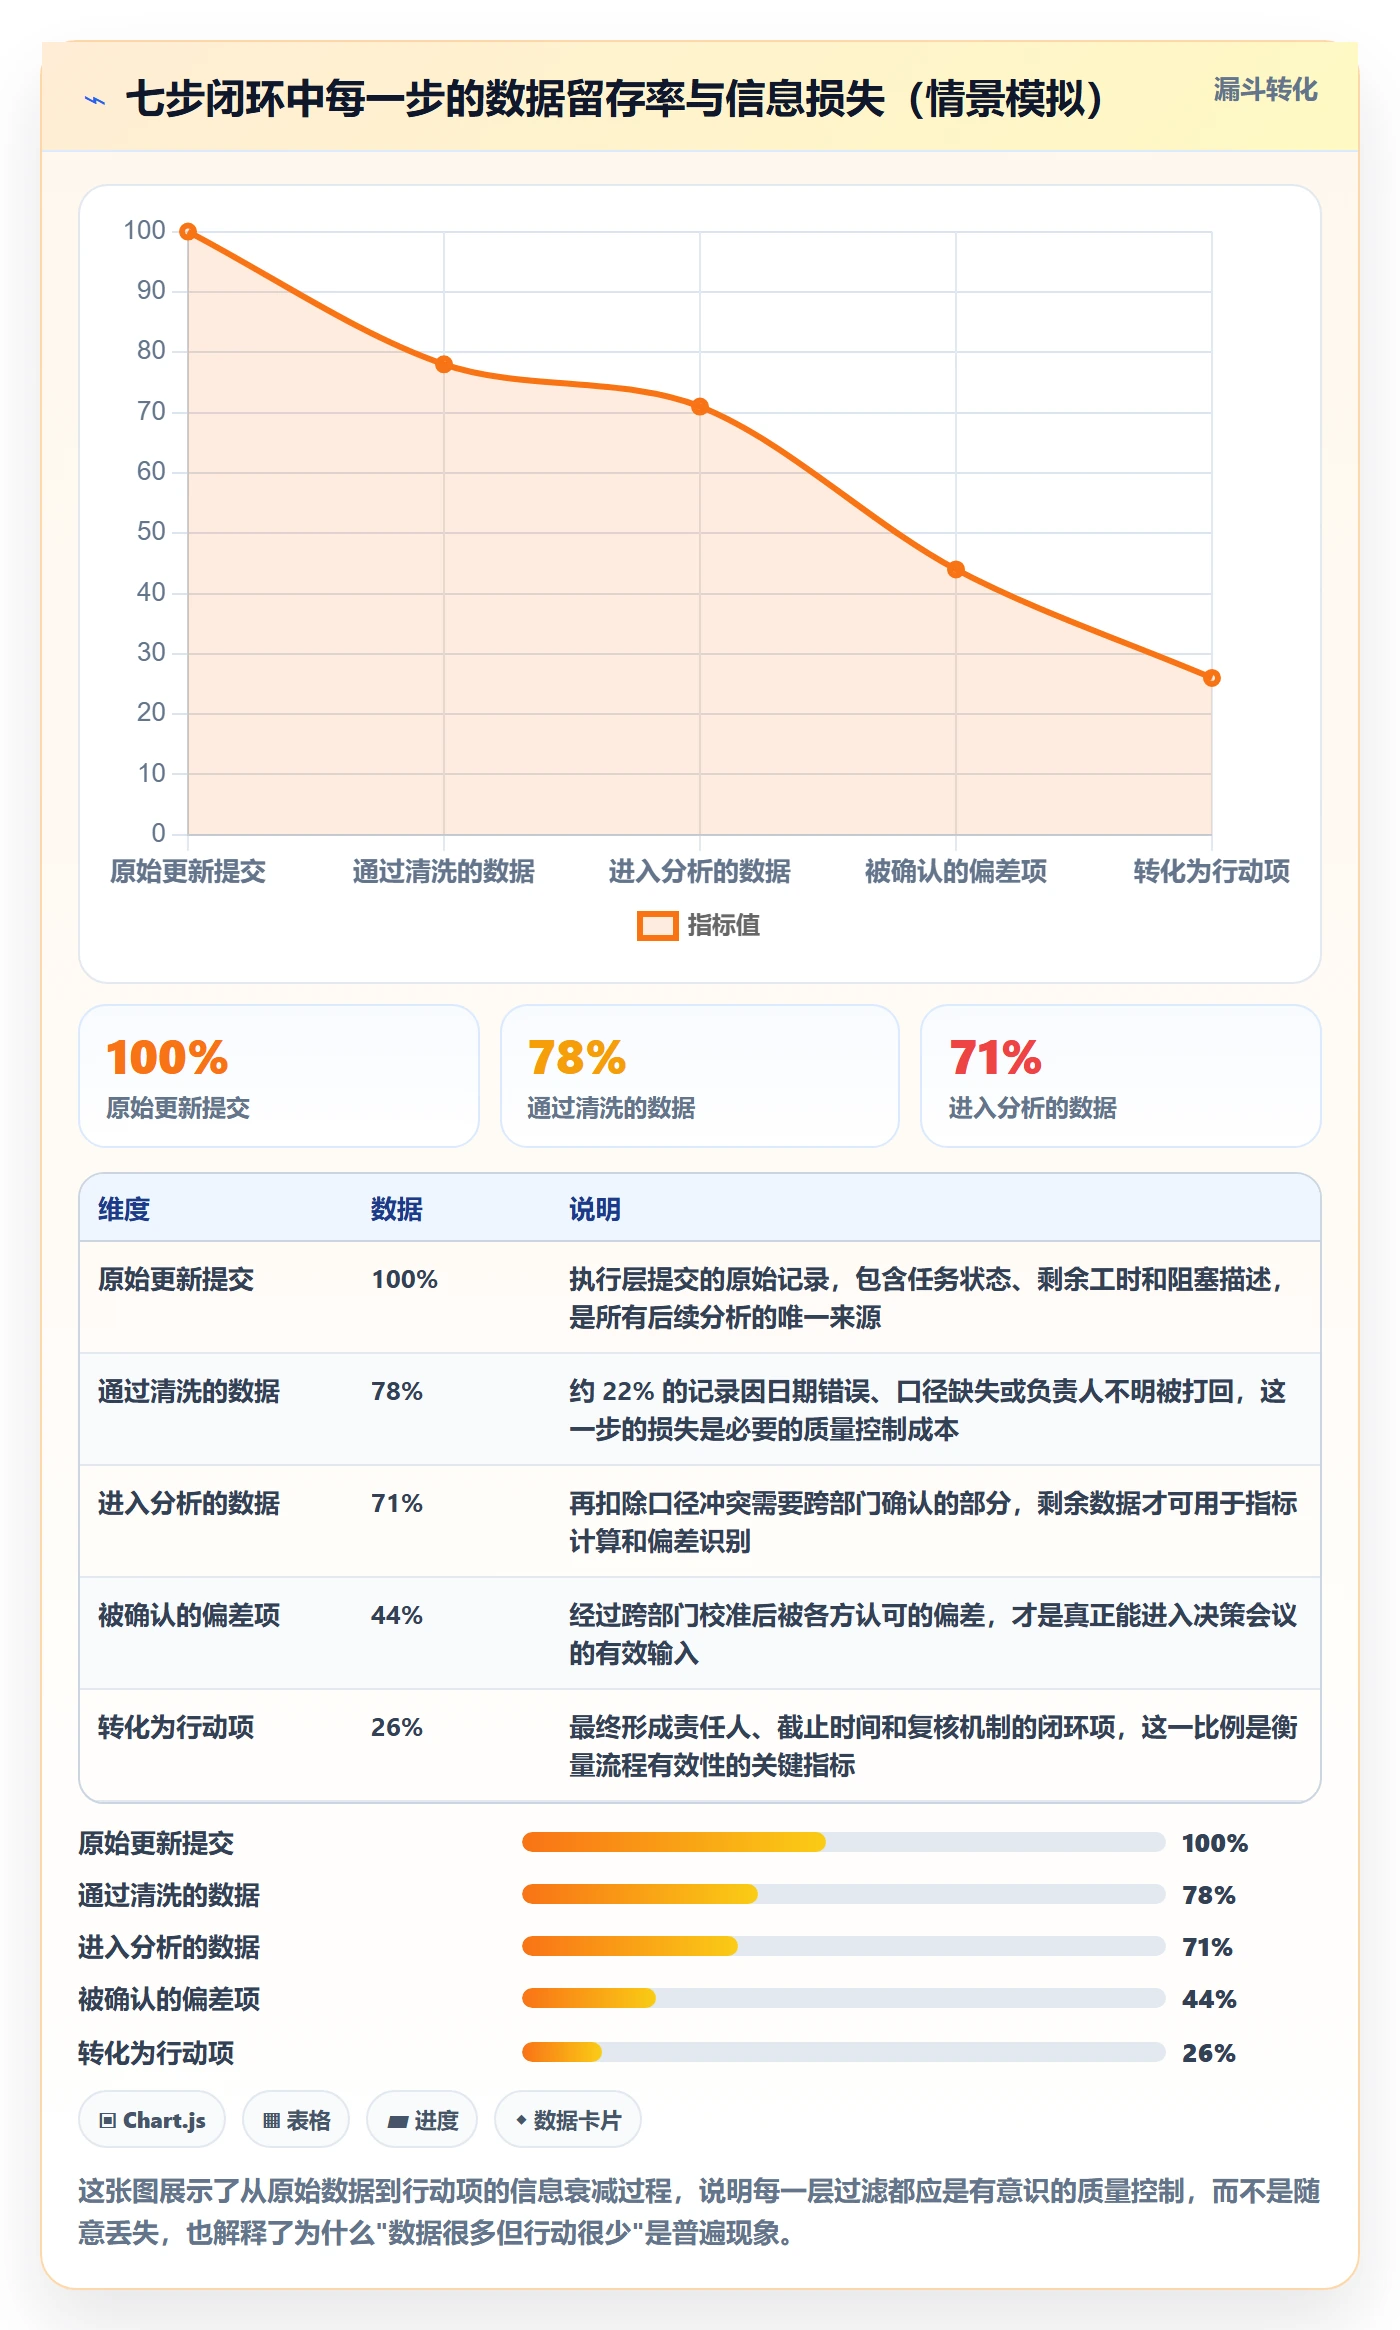The height and width of the screenshot is (2330, 1400).
Task: Click the 转化为行动项 progress bar
Action: pyautogui.click(x=844, y=2052)
